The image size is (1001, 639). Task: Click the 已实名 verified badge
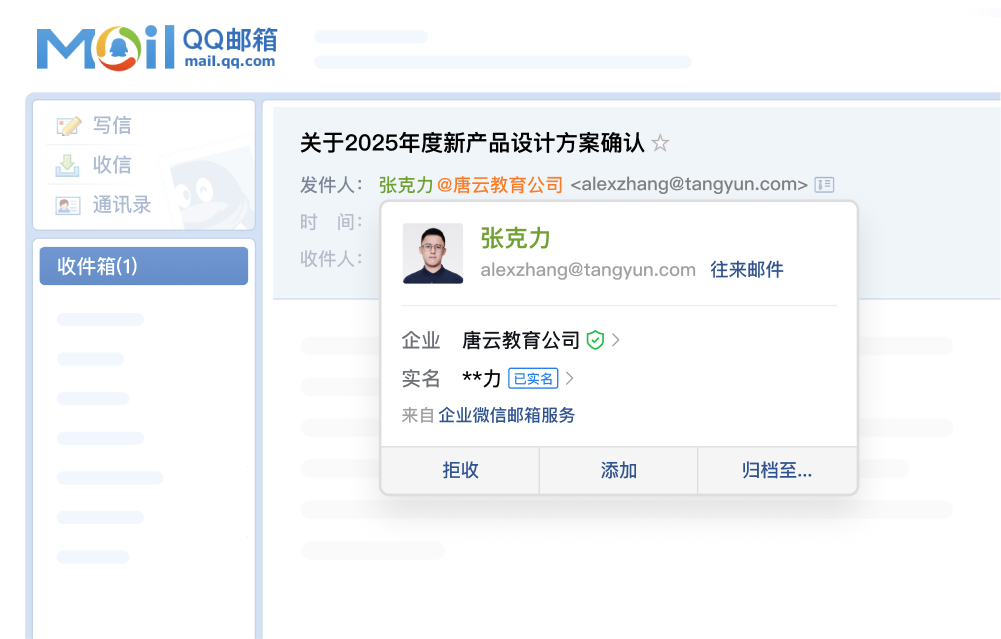(x=533, y=379)
